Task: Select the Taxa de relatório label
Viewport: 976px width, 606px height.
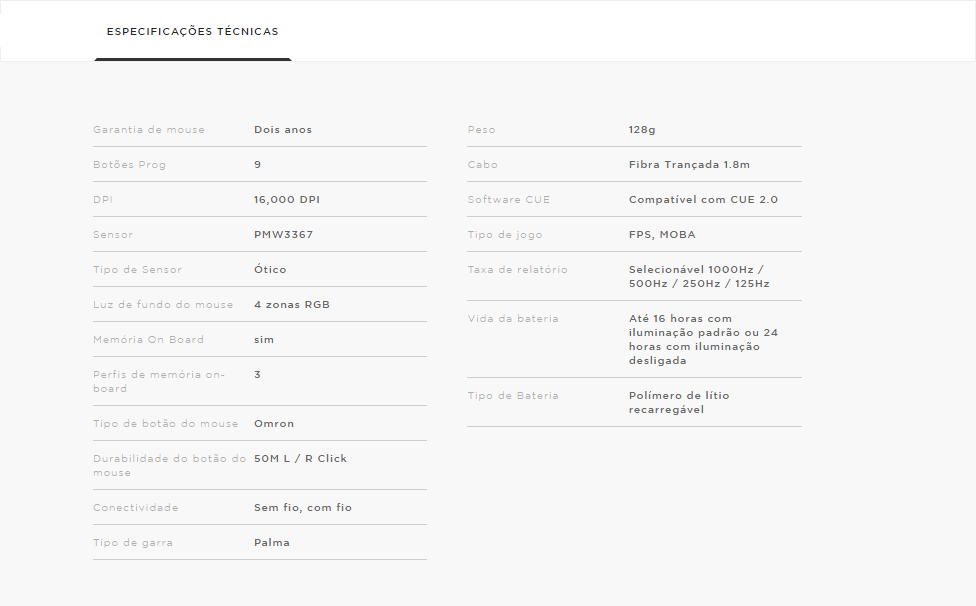Action: point(518,269)
